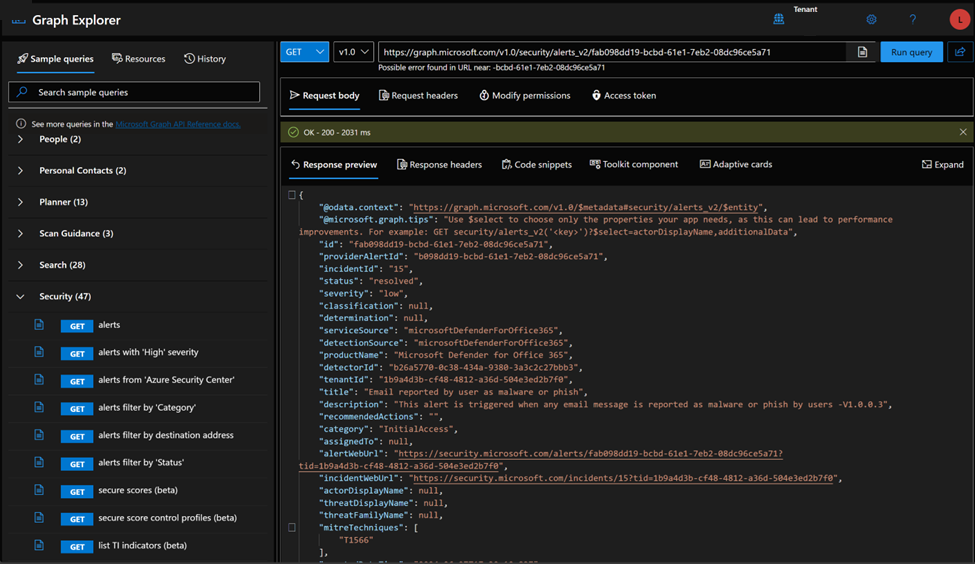975x564 pixels.
Task: Dismiss the OK 200 status banner
Action: pos(963,132)
